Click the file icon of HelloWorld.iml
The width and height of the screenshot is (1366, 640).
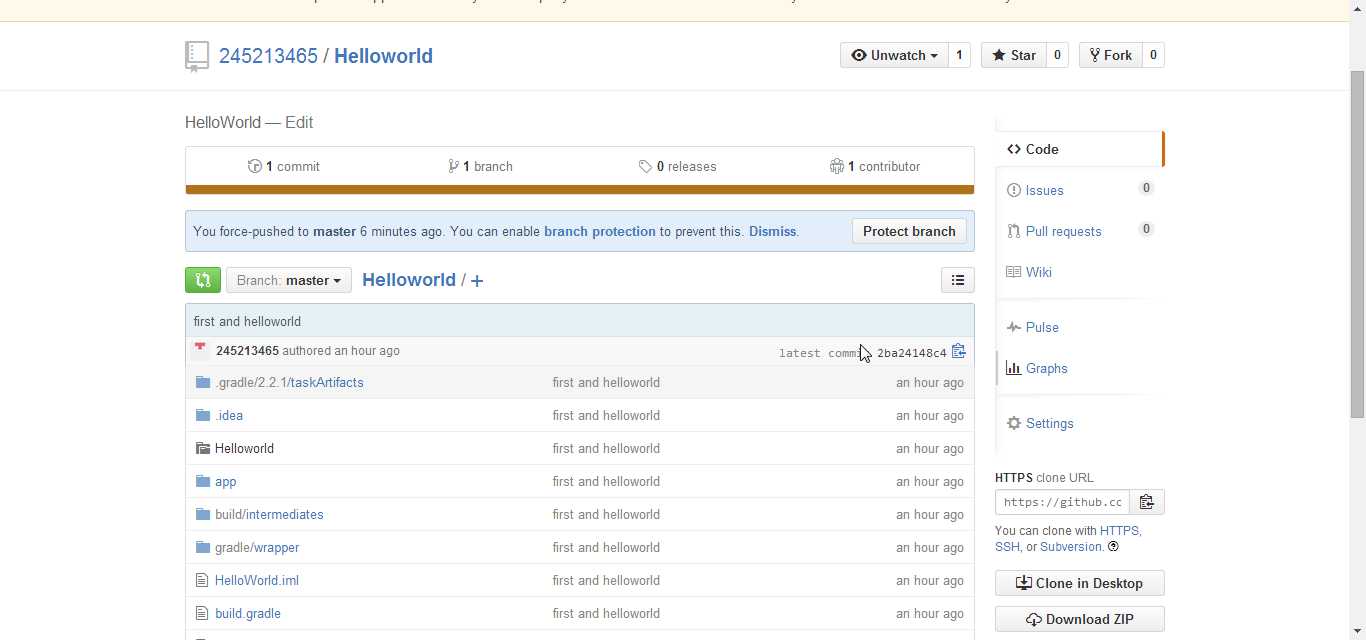click(x=202, y=580)
